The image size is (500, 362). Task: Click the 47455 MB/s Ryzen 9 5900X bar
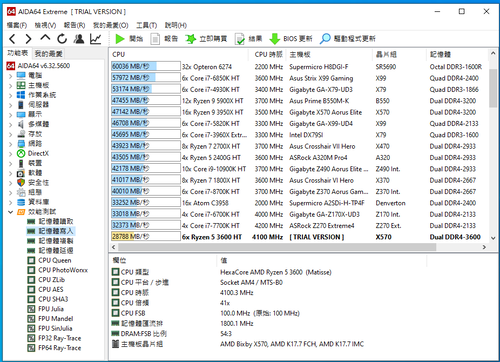coord(146,100)
